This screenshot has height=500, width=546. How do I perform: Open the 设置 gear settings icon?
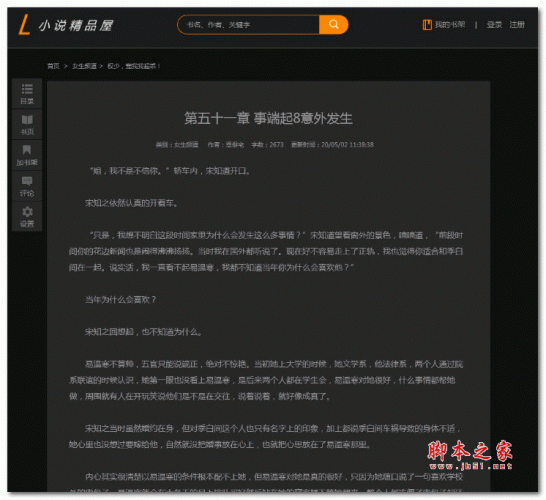pyautogui.click(x=27, y=217)
